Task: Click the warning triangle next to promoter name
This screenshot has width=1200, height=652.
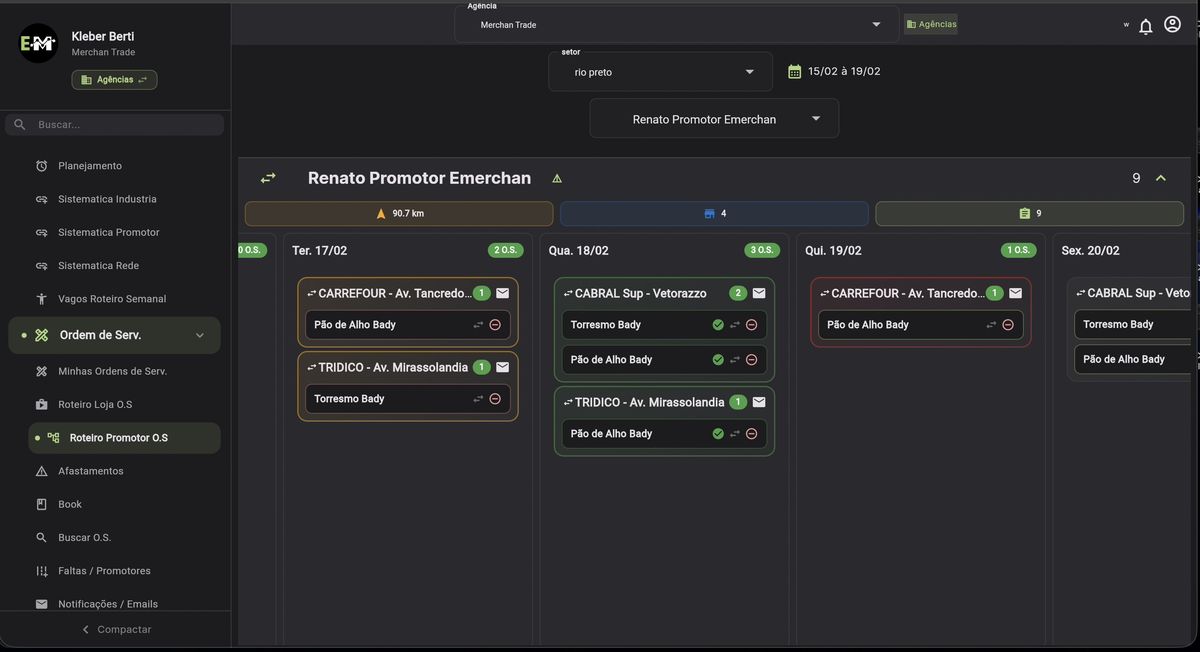Action: 557,179
